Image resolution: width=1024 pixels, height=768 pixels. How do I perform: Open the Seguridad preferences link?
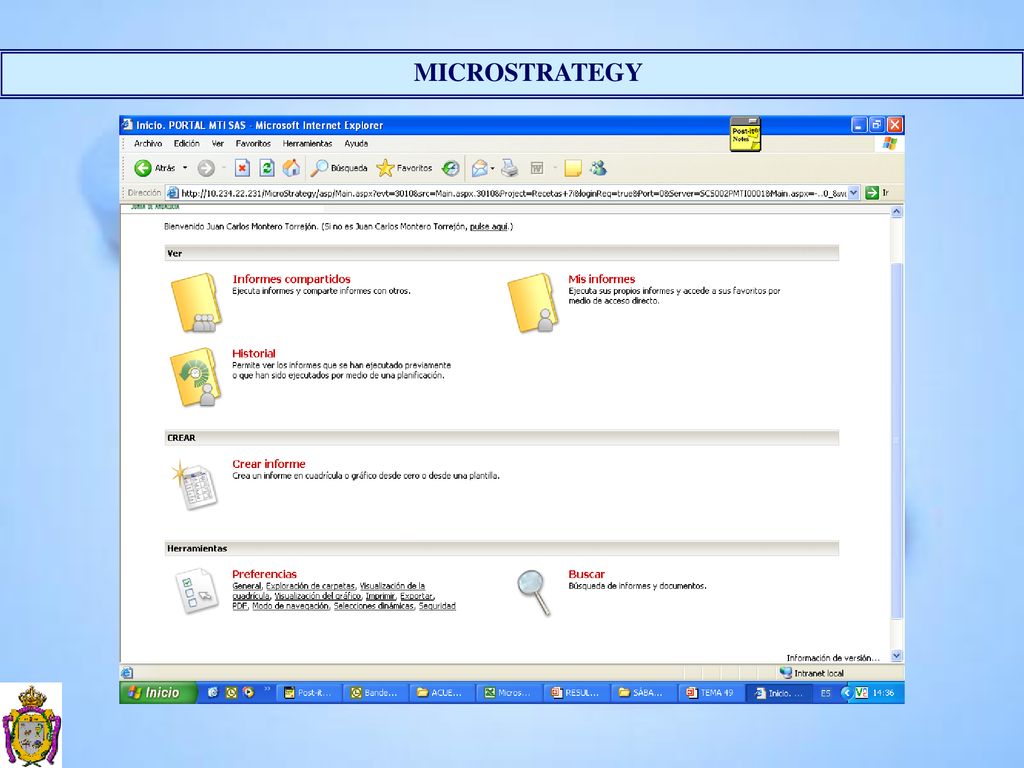437,606
